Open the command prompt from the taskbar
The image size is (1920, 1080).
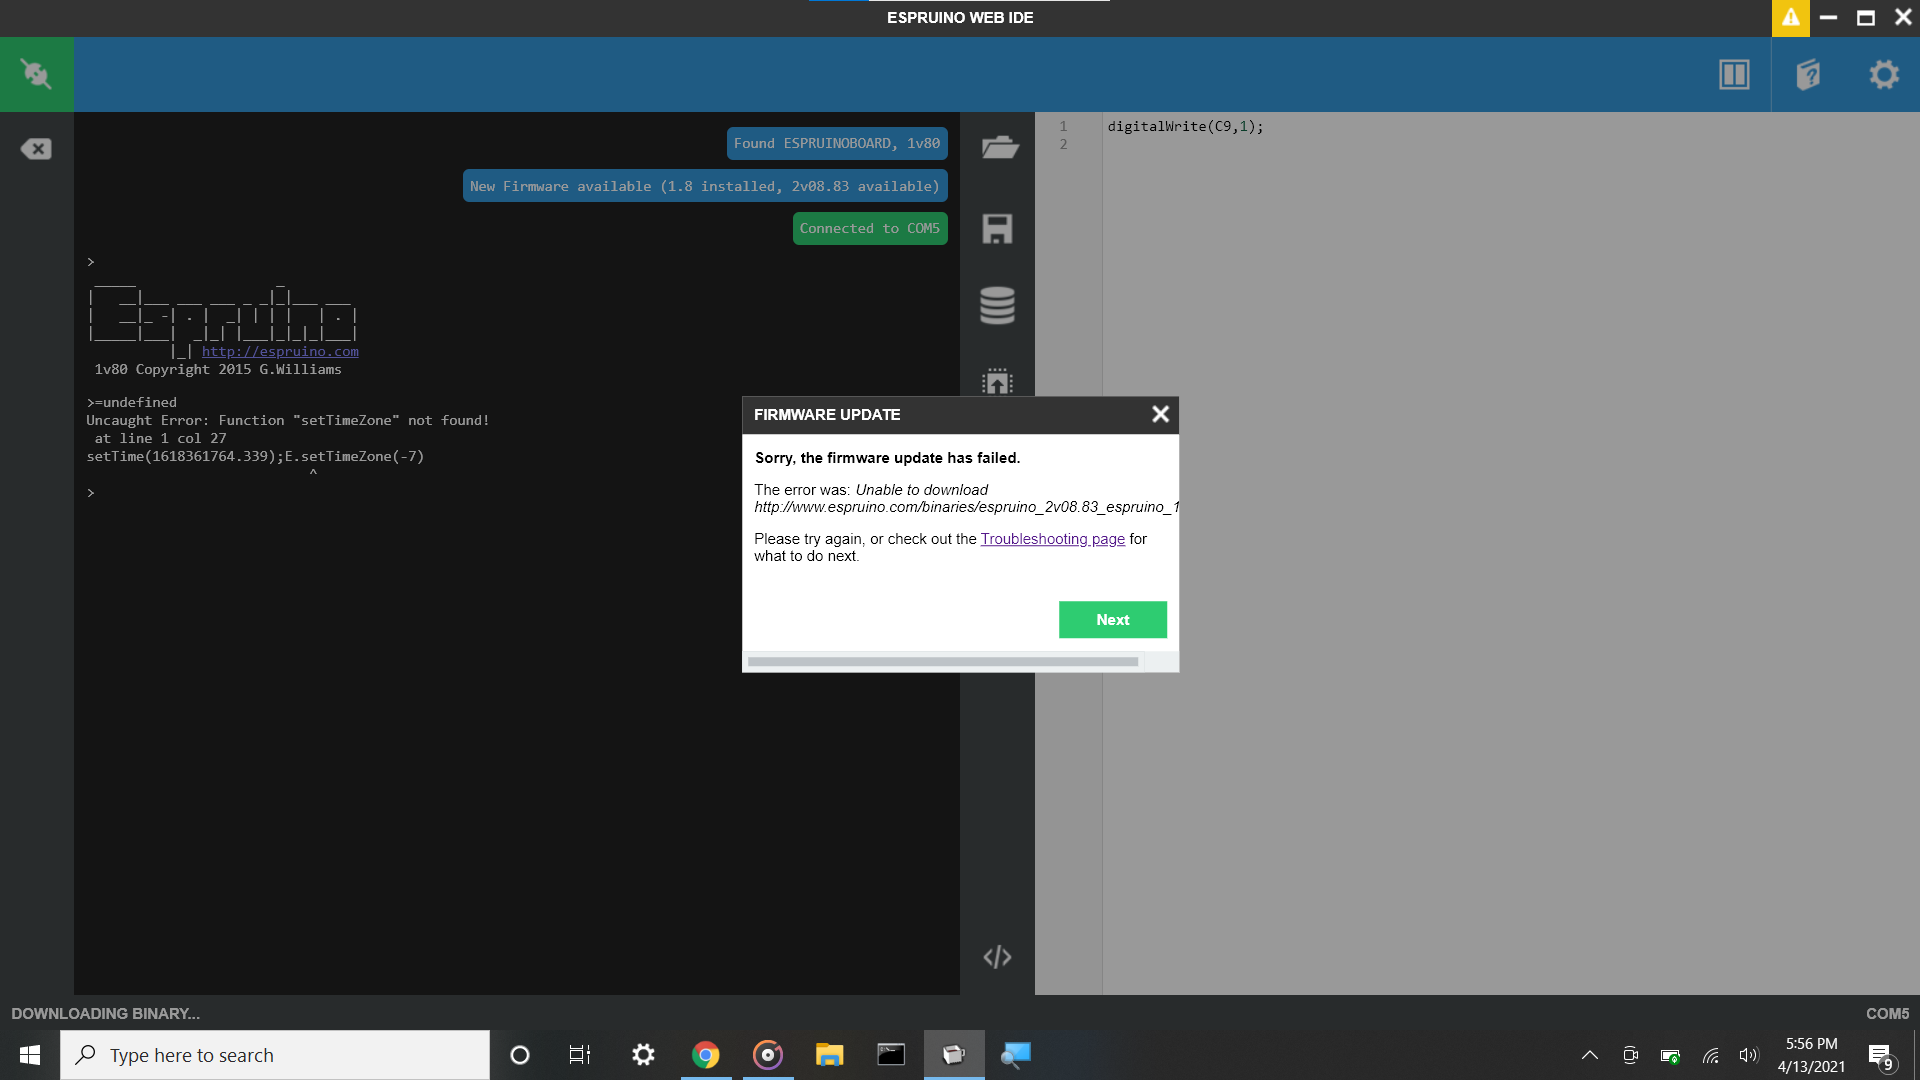point(891,1055)
